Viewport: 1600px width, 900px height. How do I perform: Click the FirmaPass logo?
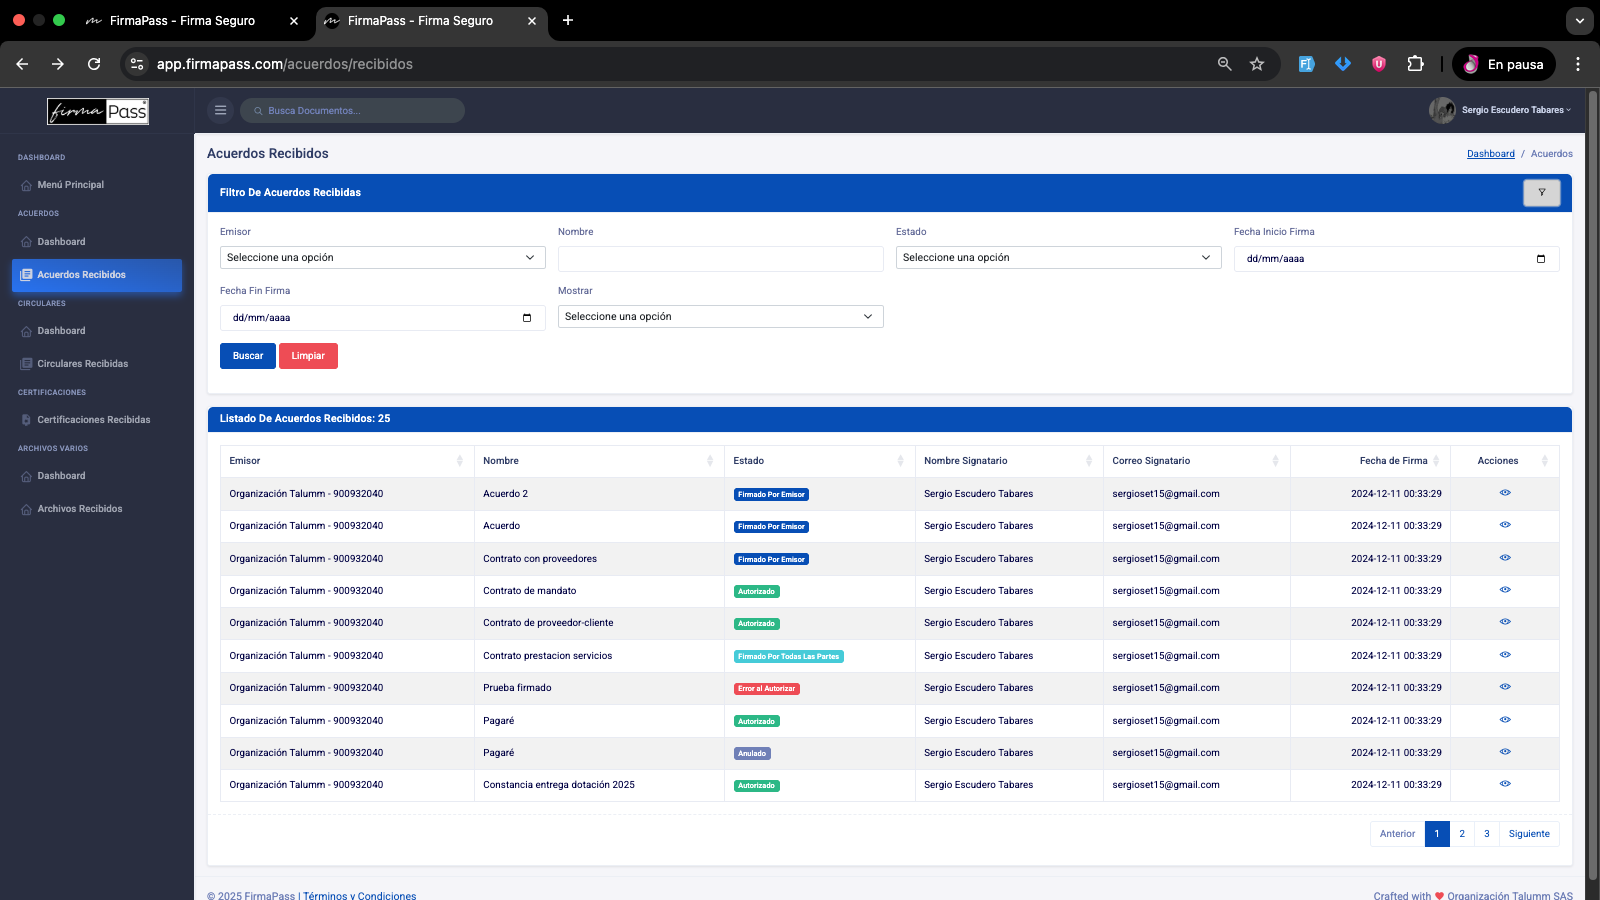coord(98,111)
